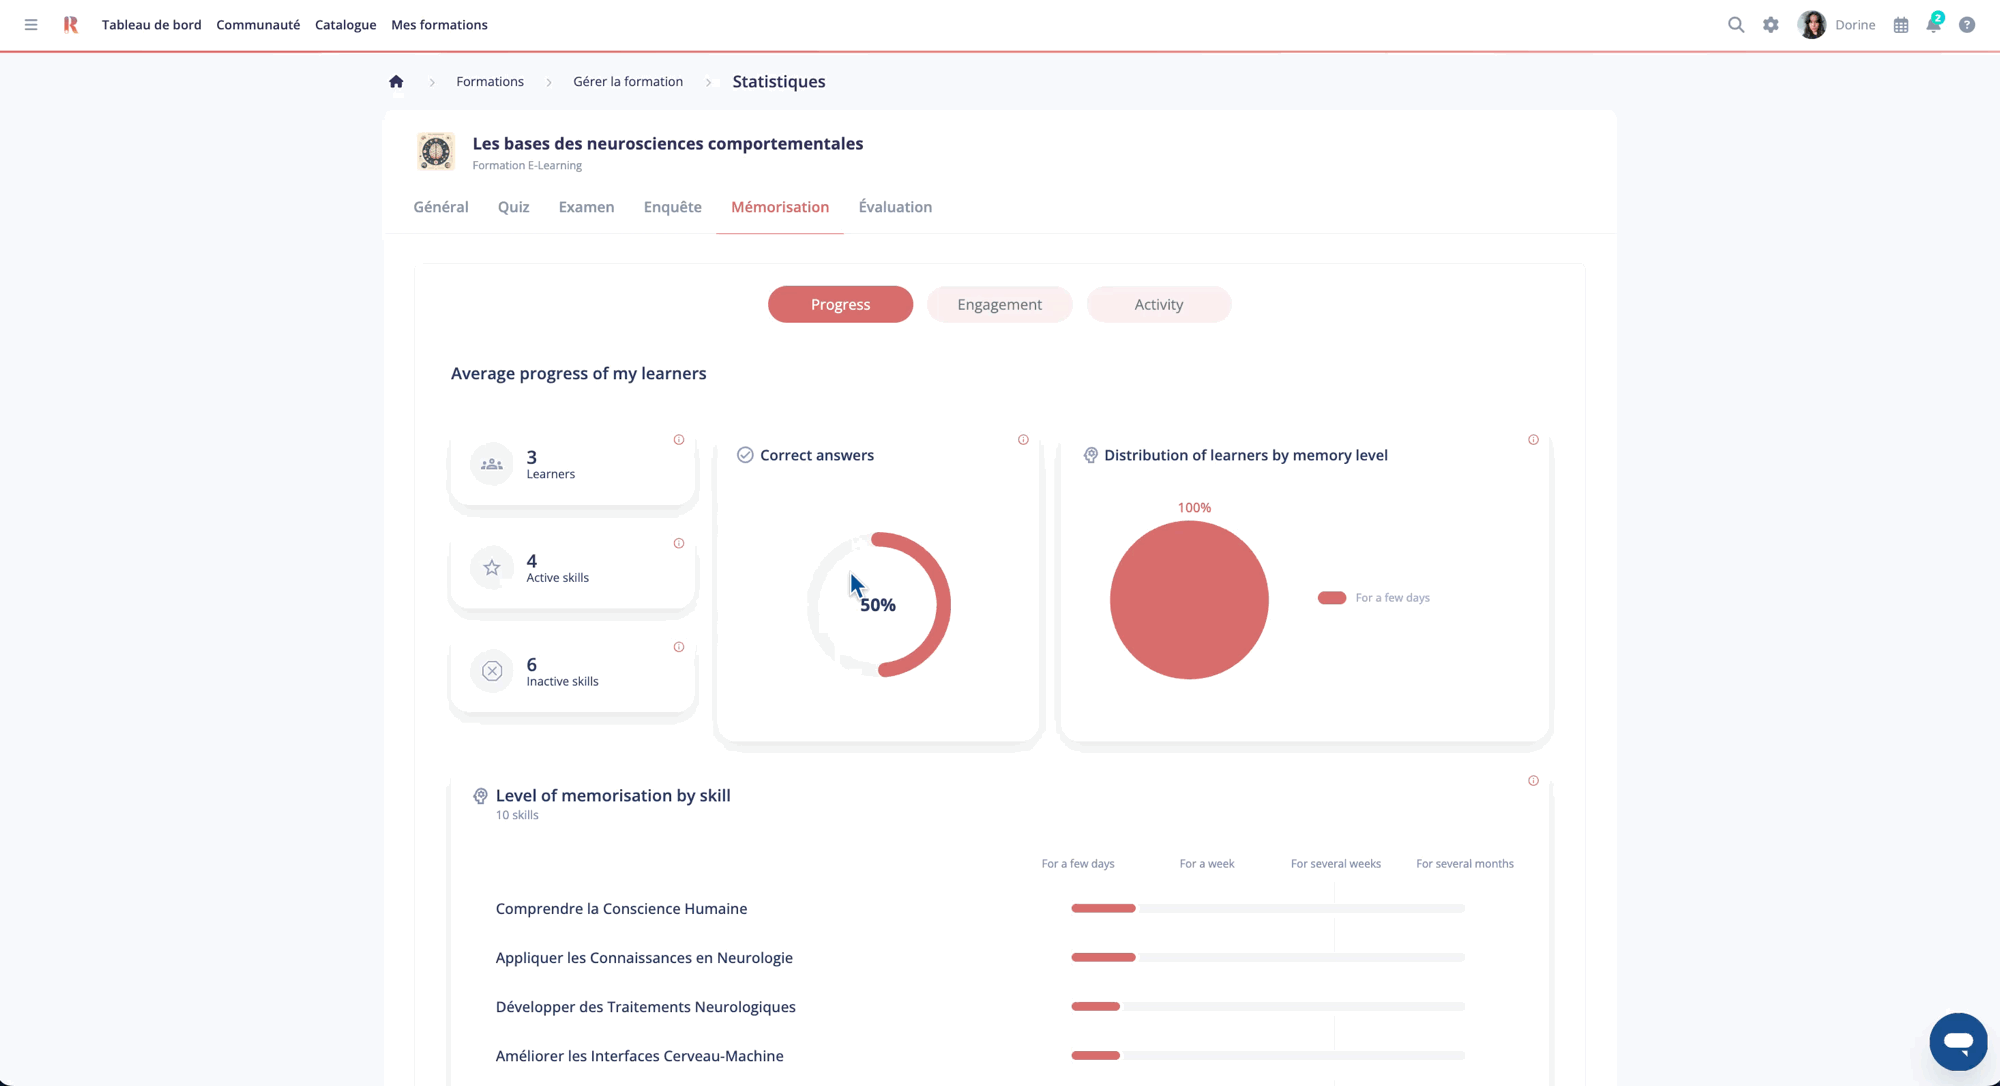Switch to the Engagement view

(999, 304)
